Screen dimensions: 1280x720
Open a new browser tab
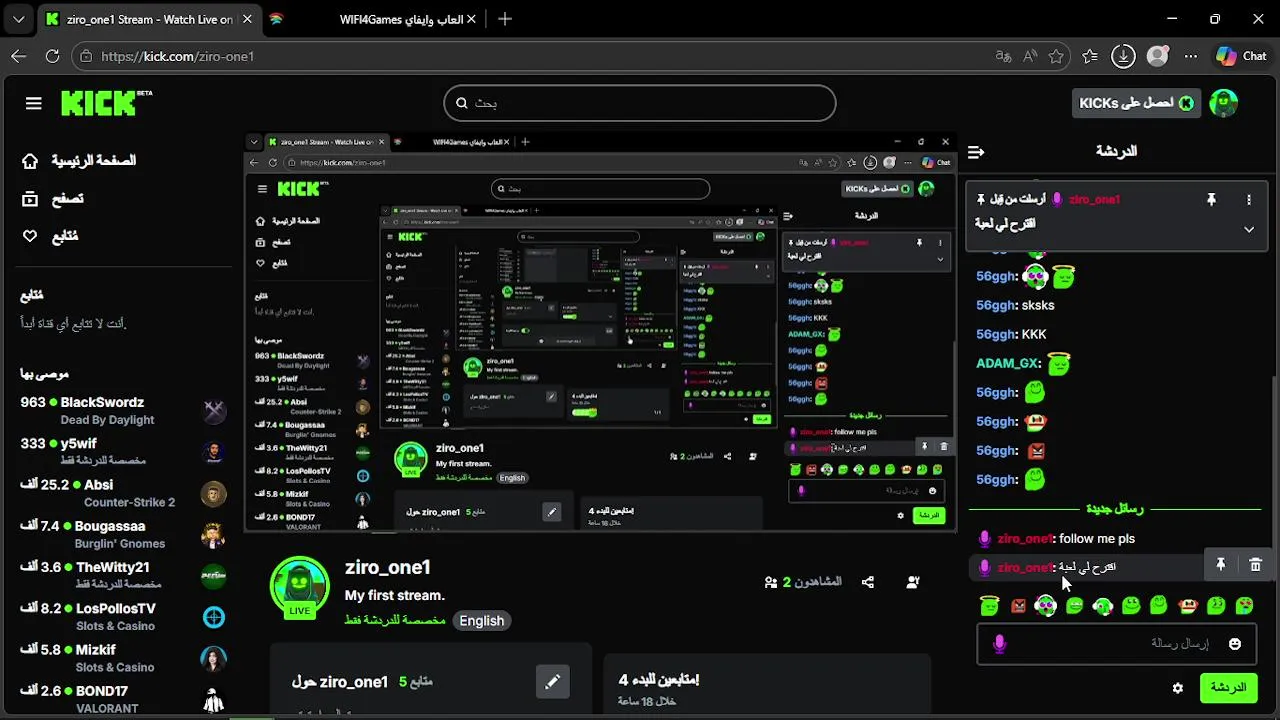(505, 19)
